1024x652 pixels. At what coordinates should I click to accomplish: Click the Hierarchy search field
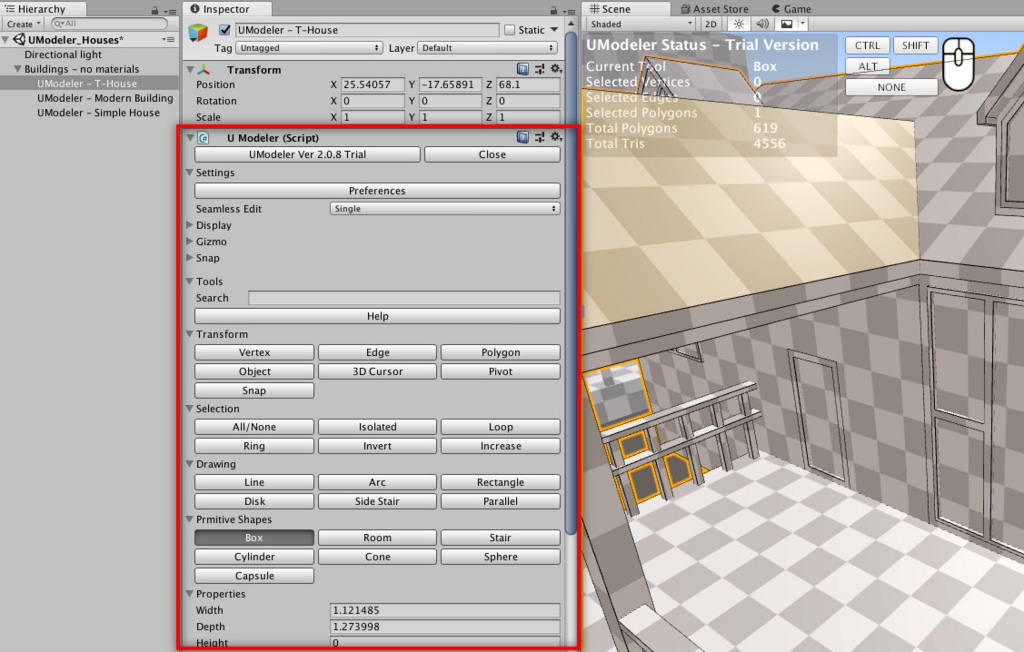pos(109,24)
